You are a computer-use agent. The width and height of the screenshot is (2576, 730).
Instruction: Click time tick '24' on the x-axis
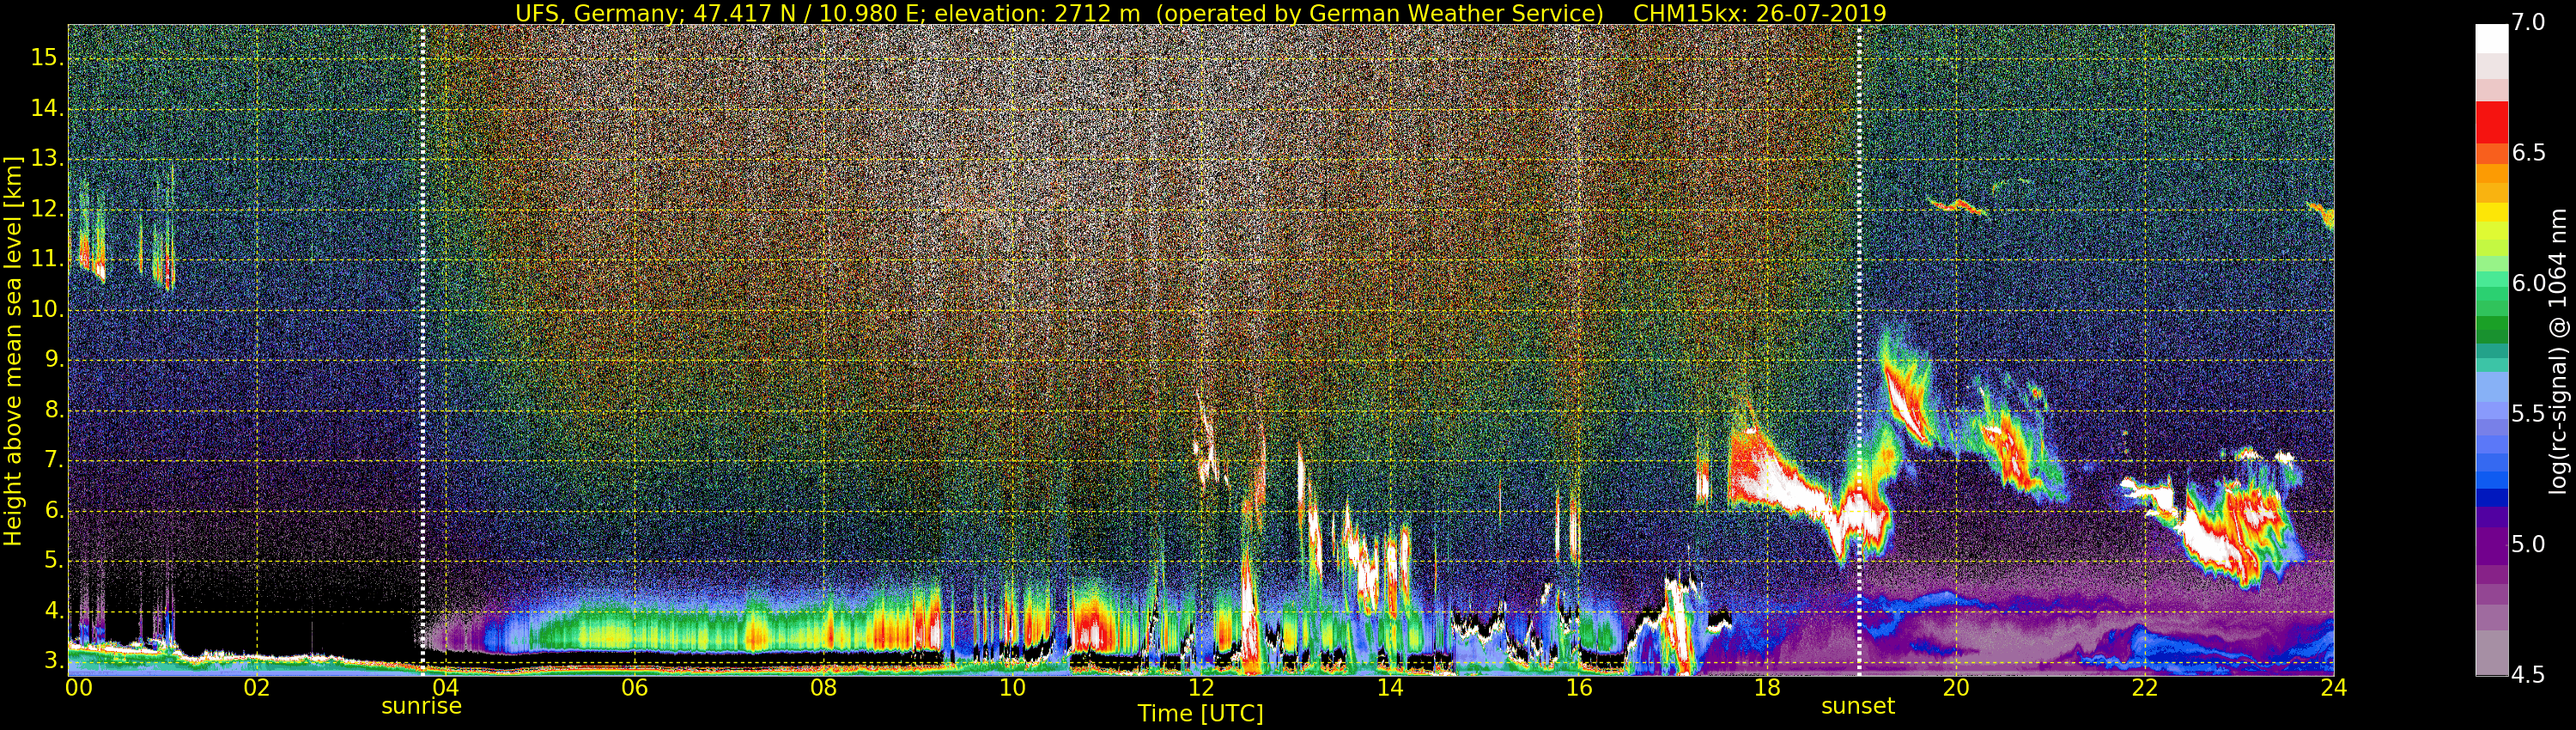tap(2334, 688)
